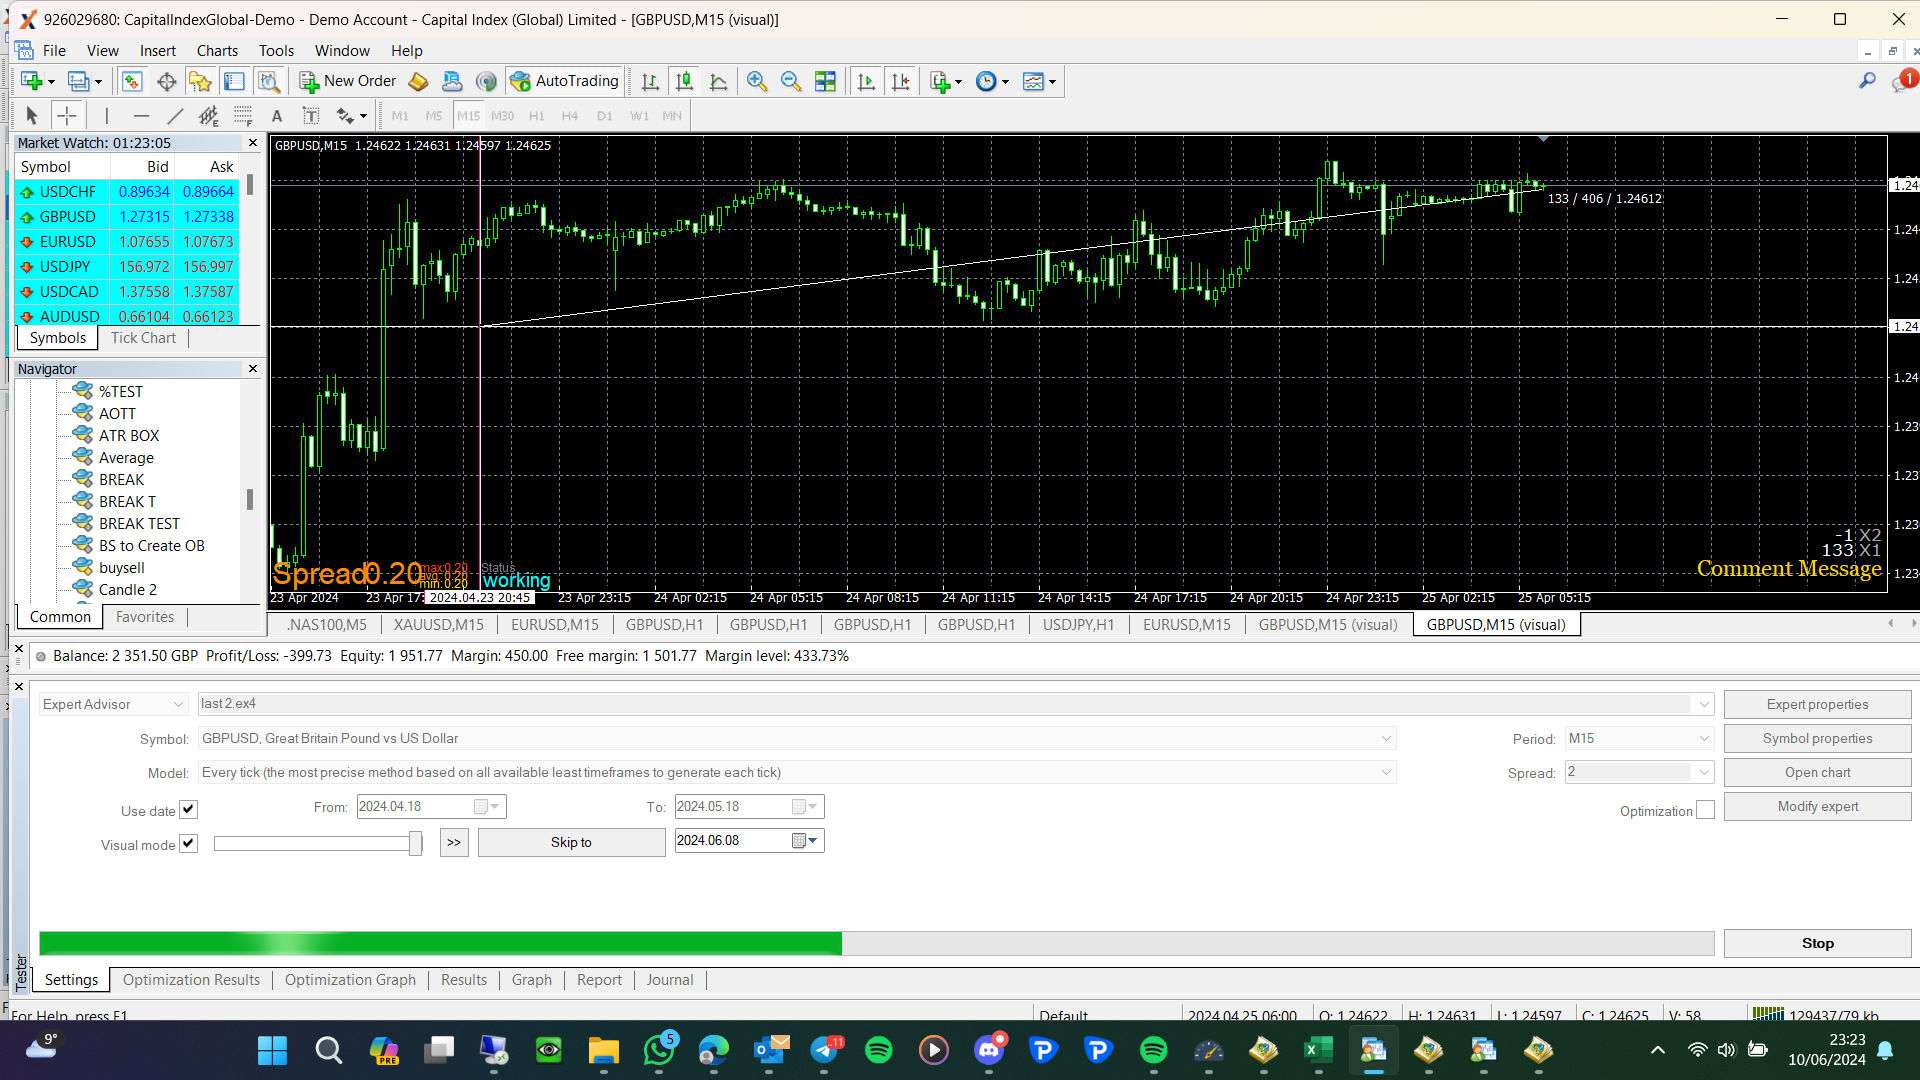
Task: Enable the Optimization checkbox
Action: point(1706,810)
